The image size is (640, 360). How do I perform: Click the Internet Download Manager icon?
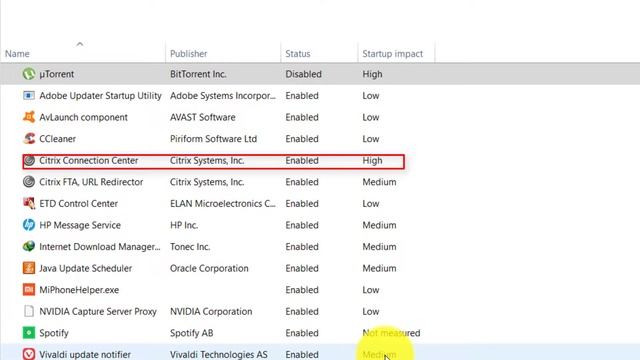point(29,247)
